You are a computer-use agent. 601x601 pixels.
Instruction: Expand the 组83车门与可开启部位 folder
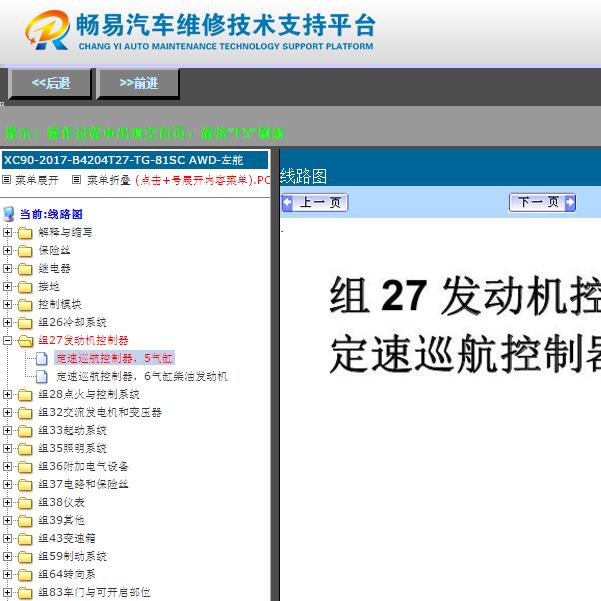coord(7,593)
